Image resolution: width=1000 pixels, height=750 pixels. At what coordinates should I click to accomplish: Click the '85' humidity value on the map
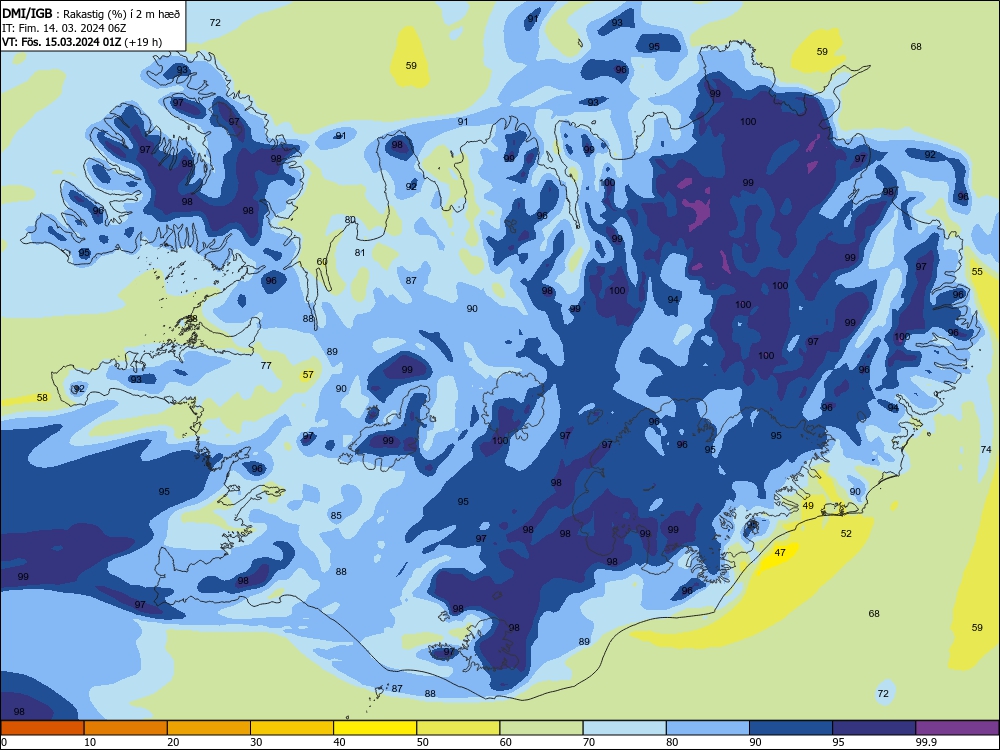tap(336, 515)
